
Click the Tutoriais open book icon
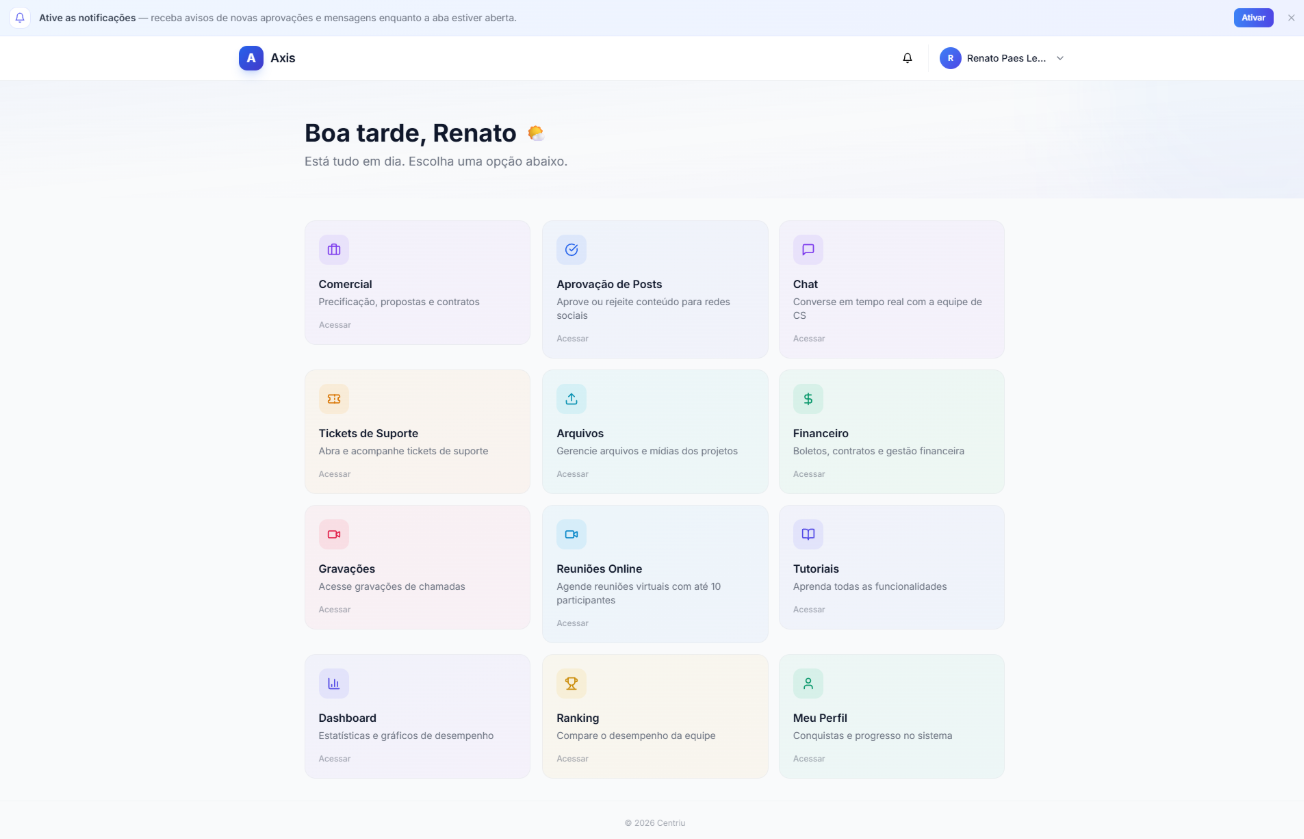click(808, 534)
